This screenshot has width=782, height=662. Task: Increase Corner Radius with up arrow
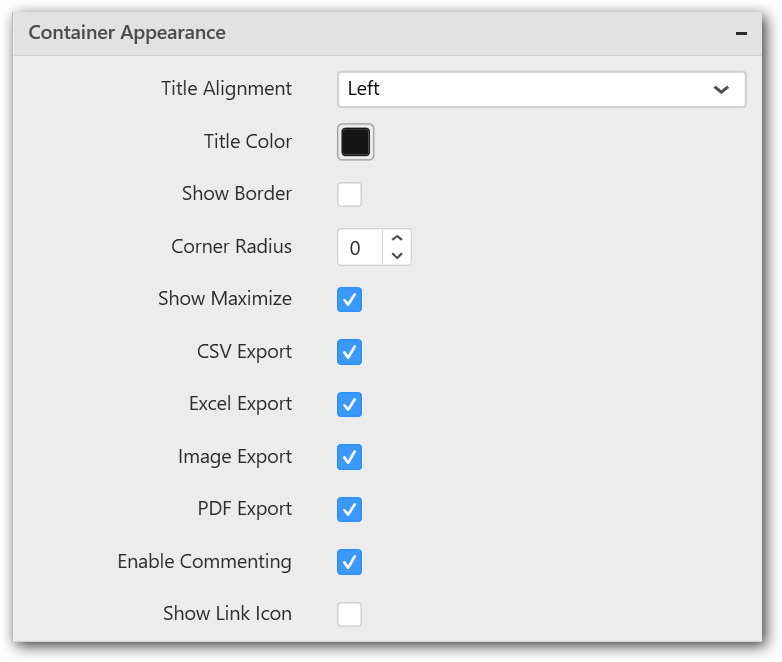pos(397,239)
